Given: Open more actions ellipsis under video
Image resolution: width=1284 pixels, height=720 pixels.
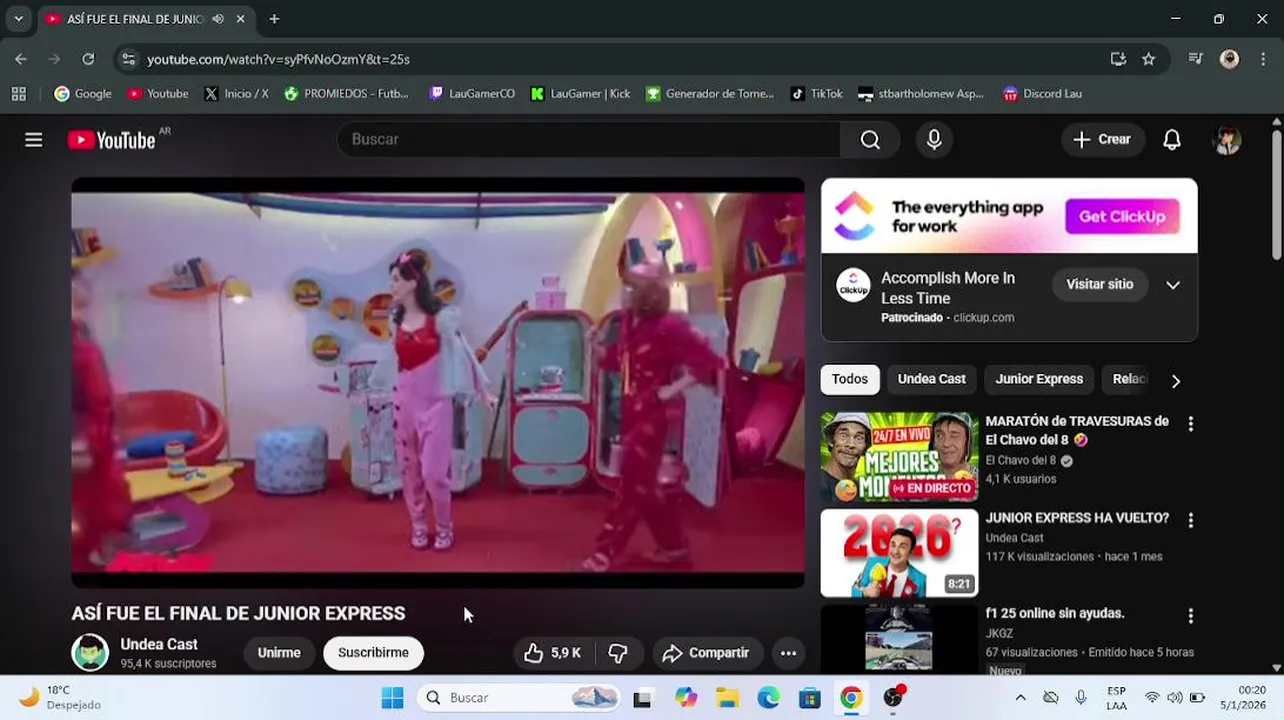Looking at the screenshot, I should (788, 653).
